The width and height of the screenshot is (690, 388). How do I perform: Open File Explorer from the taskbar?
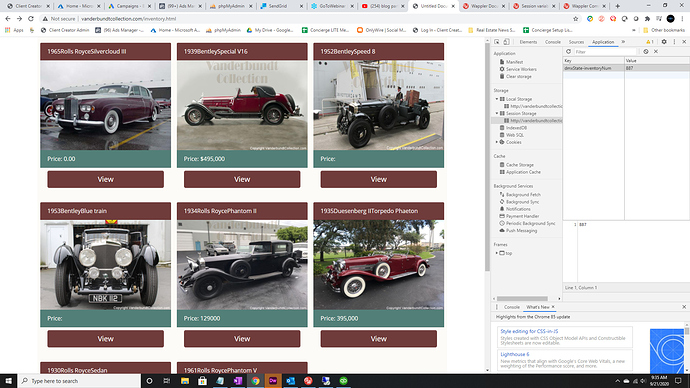click(x=185, y=381)
